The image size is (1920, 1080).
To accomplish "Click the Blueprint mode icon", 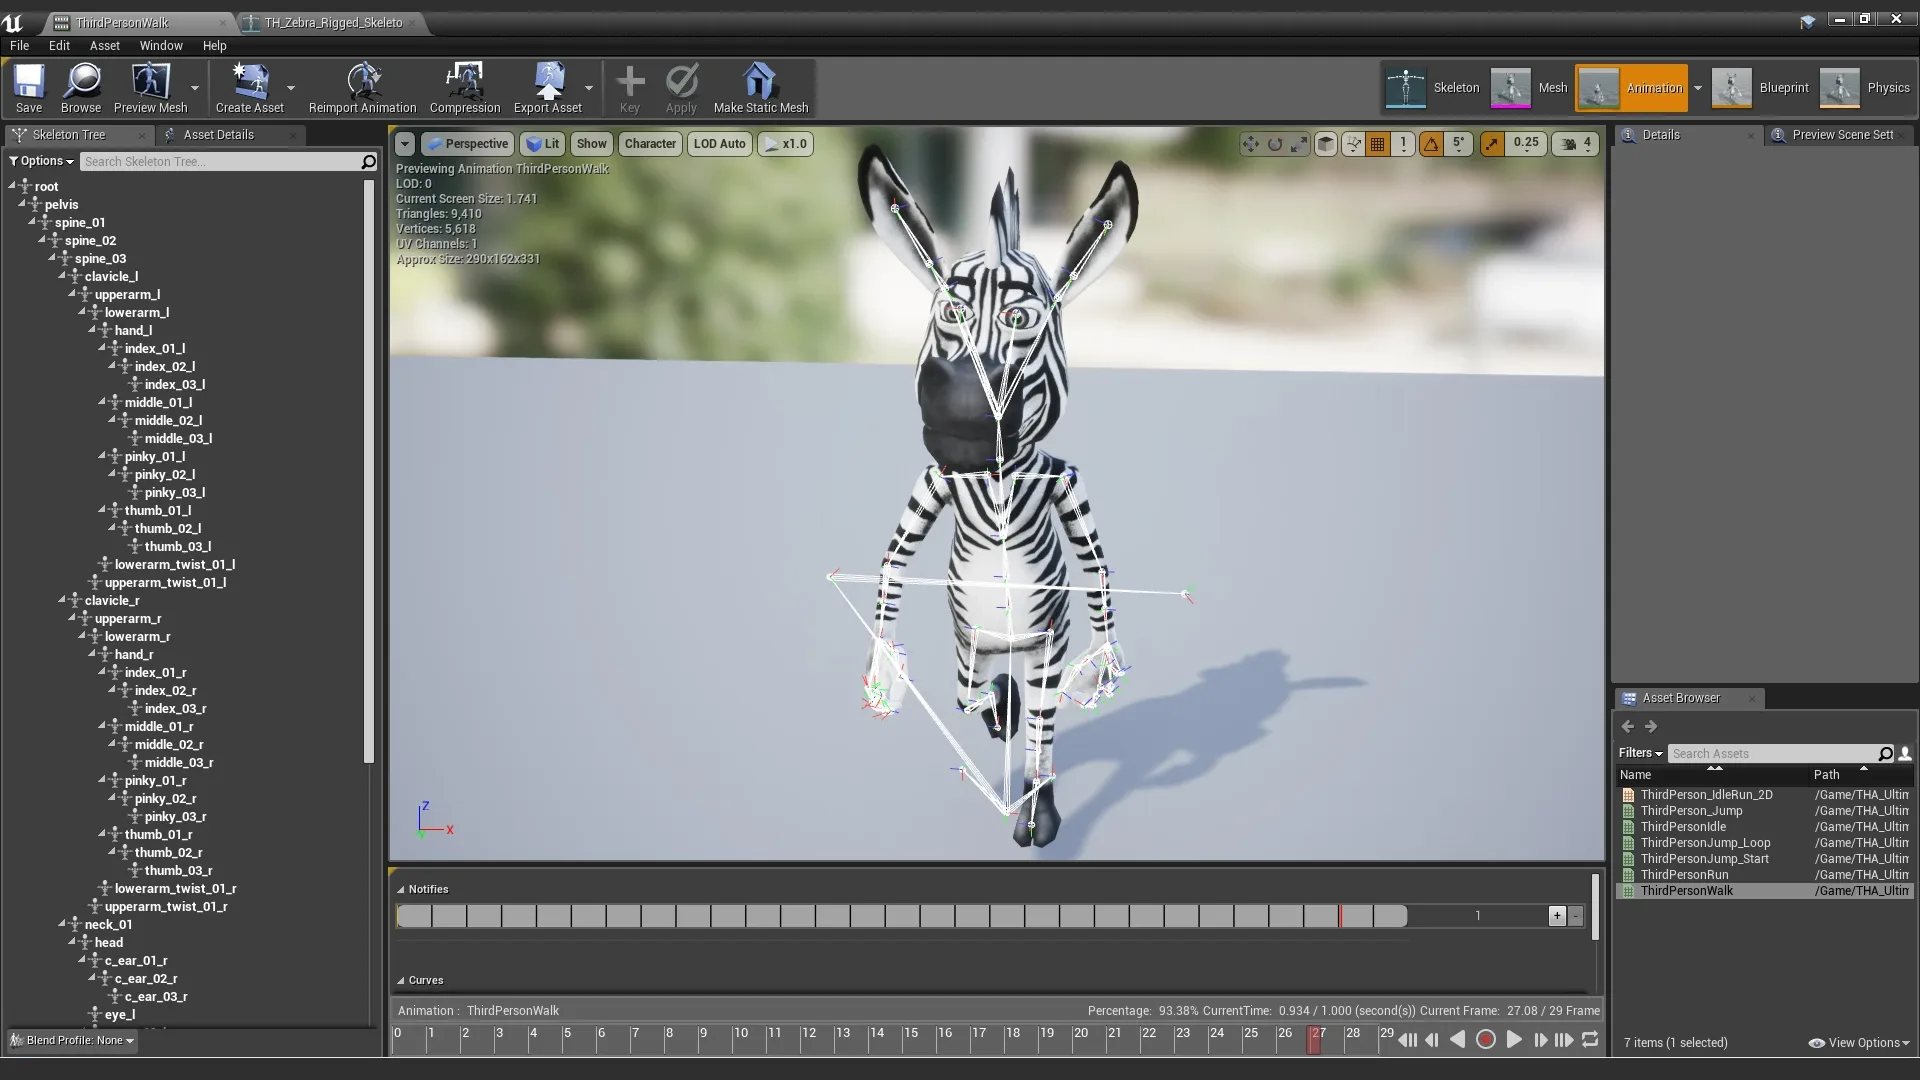I will 1729,87.
